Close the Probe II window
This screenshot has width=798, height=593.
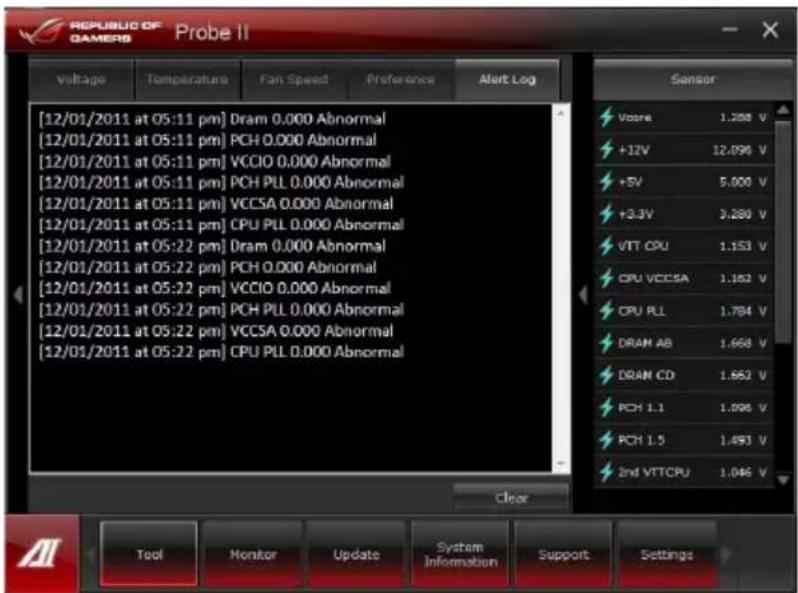[770, 30]
